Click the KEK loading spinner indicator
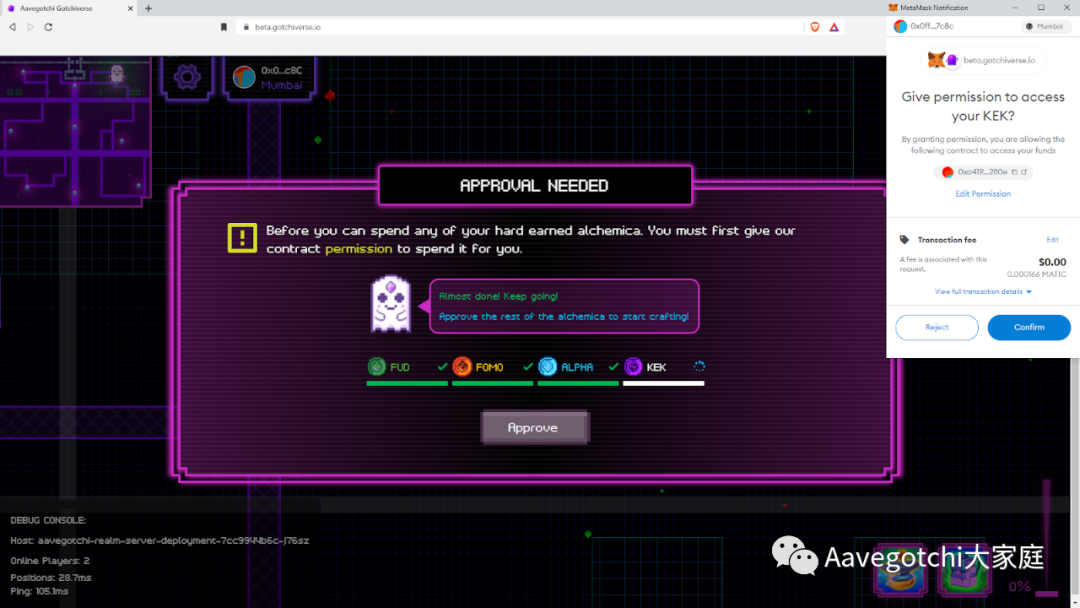 [698, 366]
